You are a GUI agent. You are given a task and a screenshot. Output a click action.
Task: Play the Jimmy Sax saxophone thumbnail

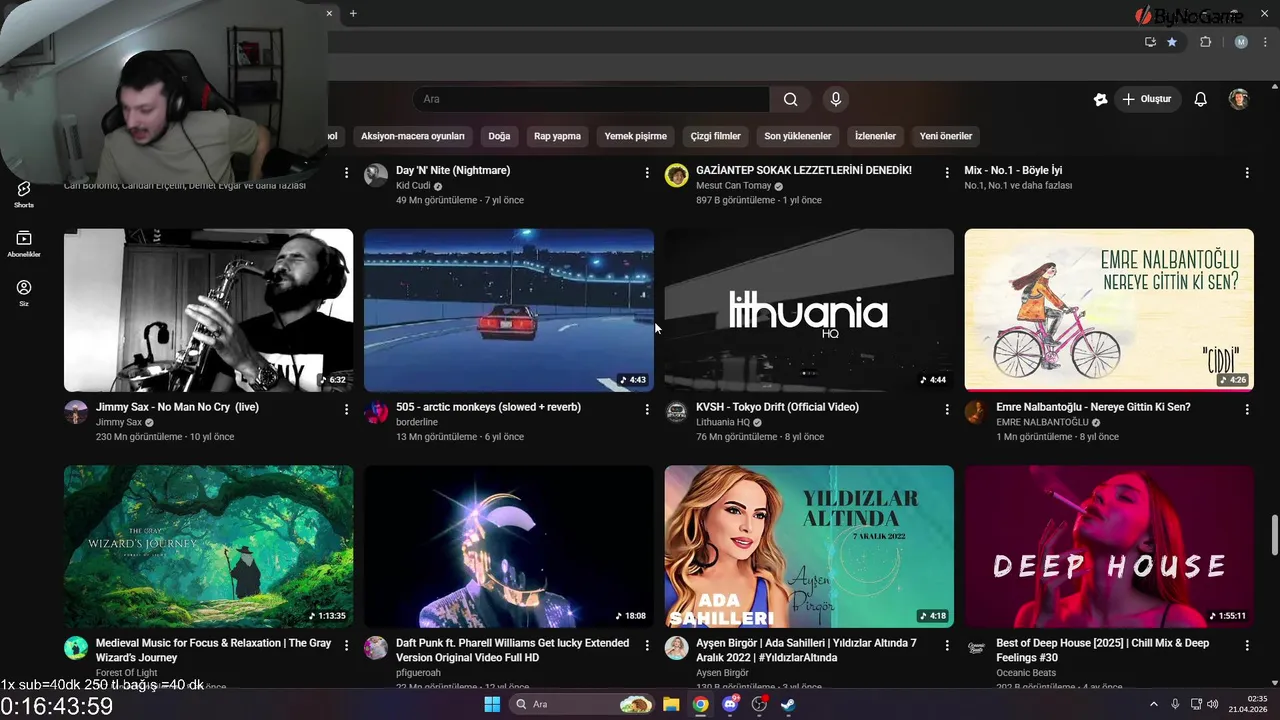point(208,310)
